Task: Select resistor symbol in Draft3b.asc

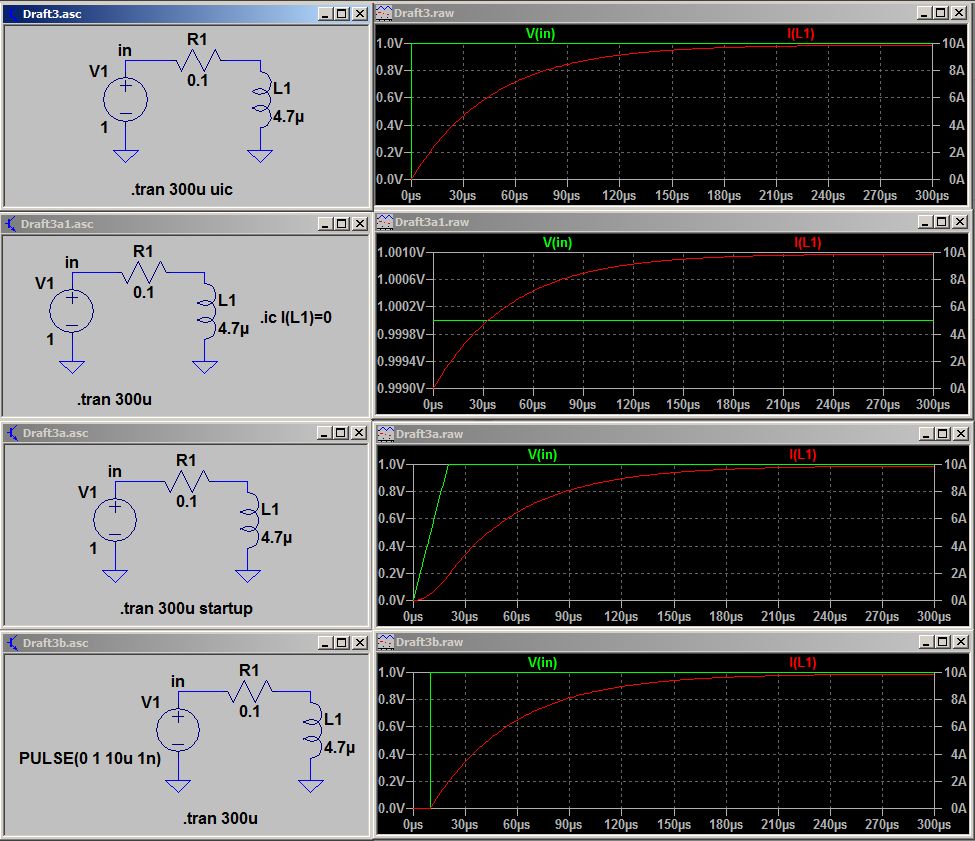Action: tap(249, 691)
